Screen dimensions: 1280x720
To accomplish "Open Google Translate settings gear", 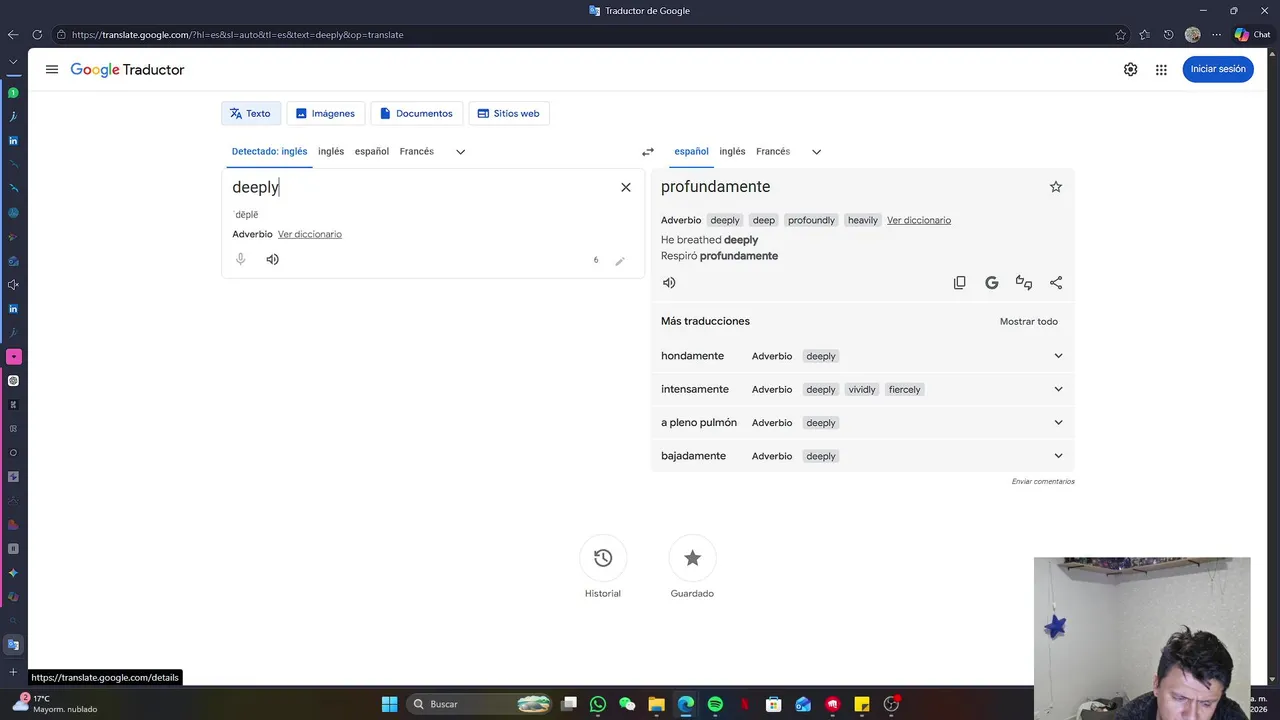I will [x=1130, y=70].
